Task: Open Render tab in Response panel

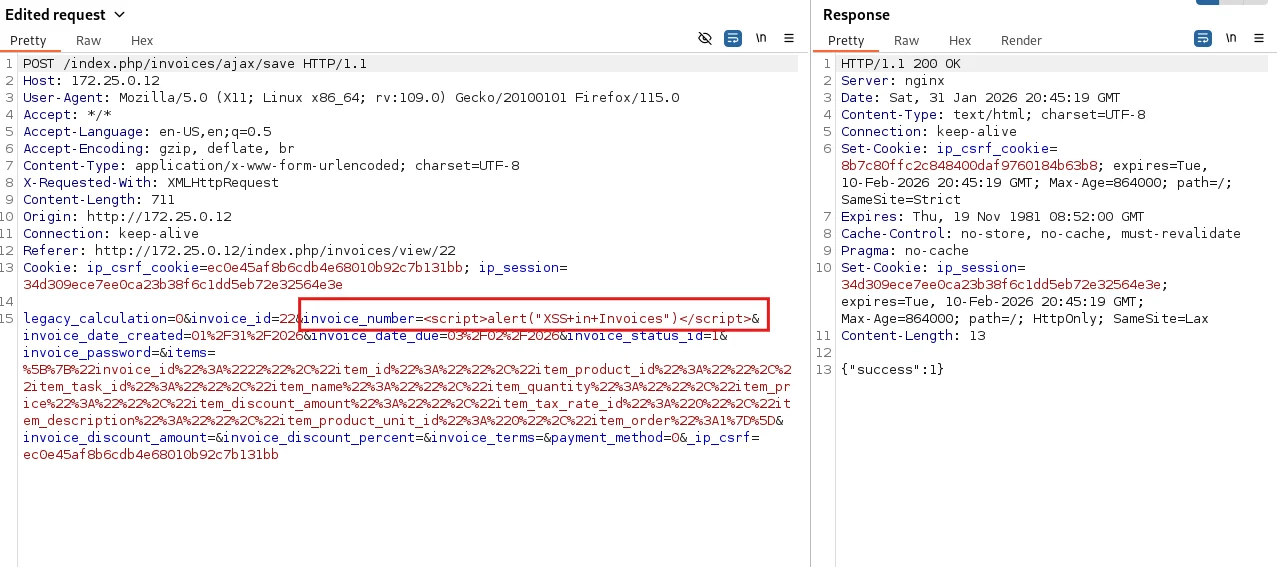Action: [1021, 41]
